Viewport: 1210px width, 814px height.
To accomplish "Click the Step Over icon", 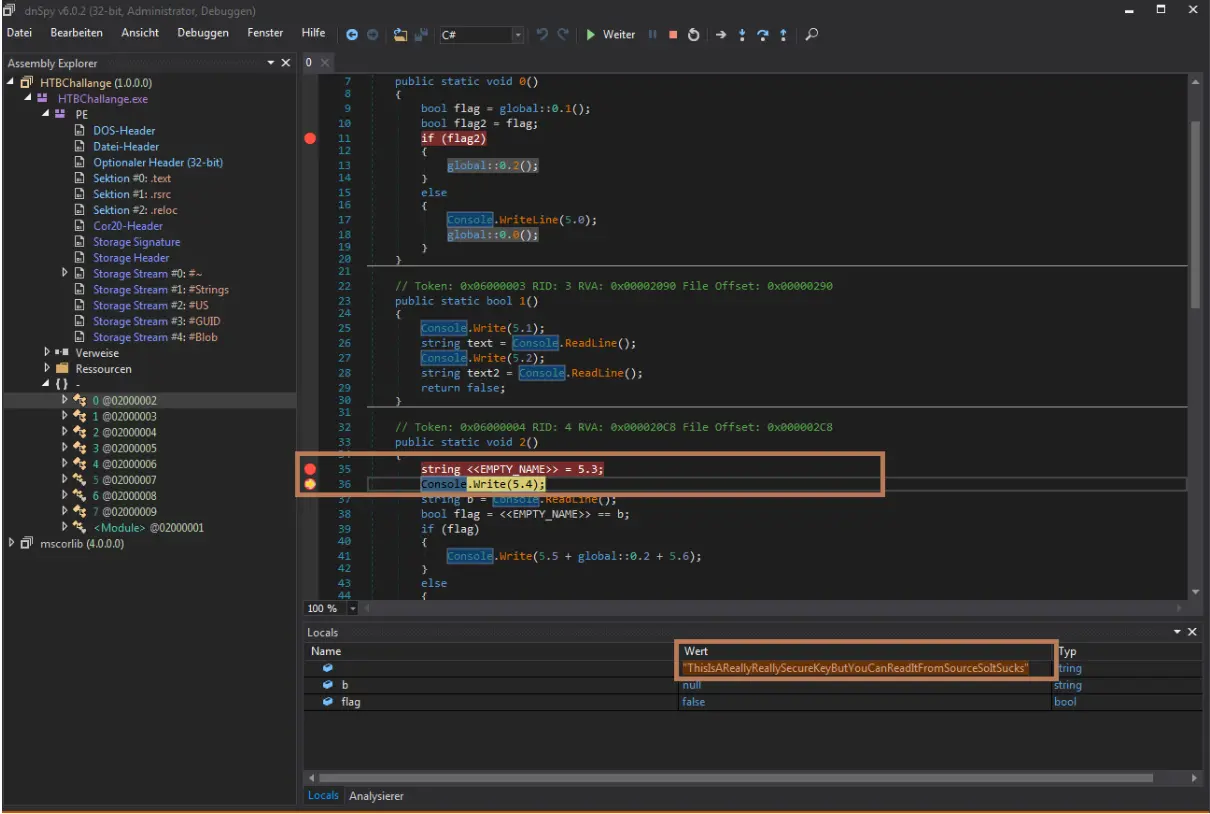I will pos(762,35).
